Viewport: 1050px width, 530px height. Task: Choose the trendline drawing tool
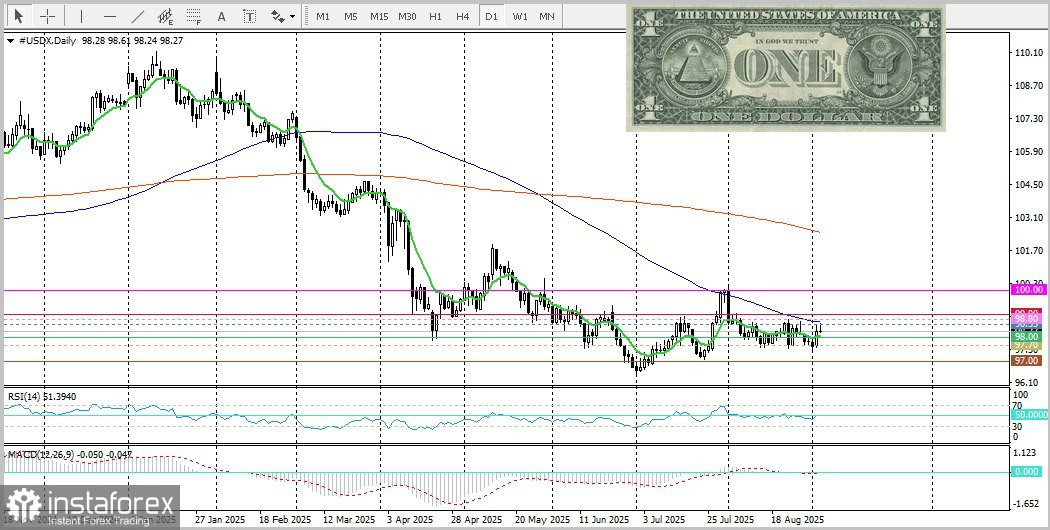137,15
